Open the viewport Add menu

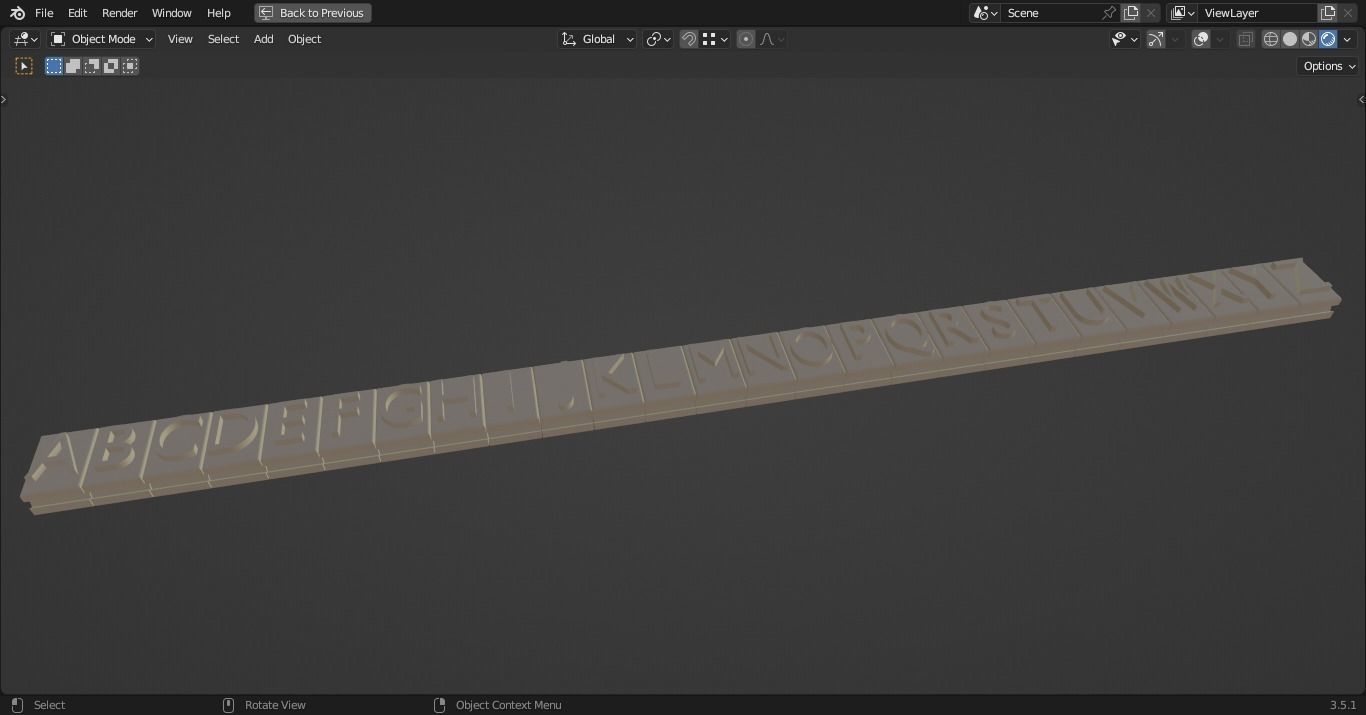[263, 39]
